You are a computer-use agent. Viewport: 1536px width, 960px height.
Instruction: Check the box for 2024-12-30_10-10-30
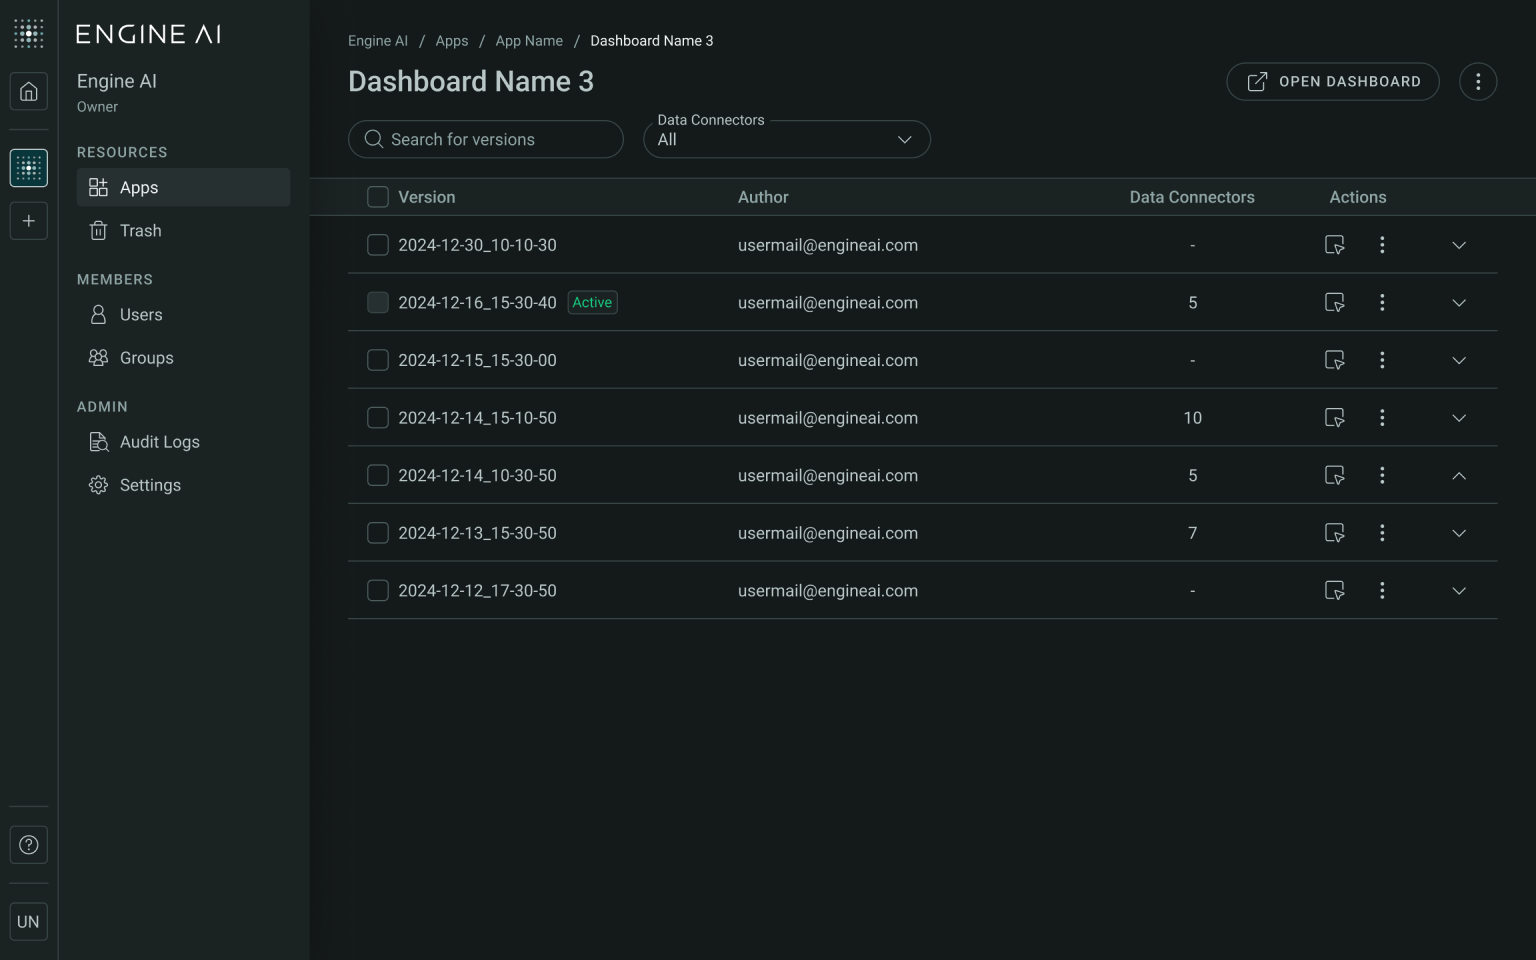coord(378,245)
